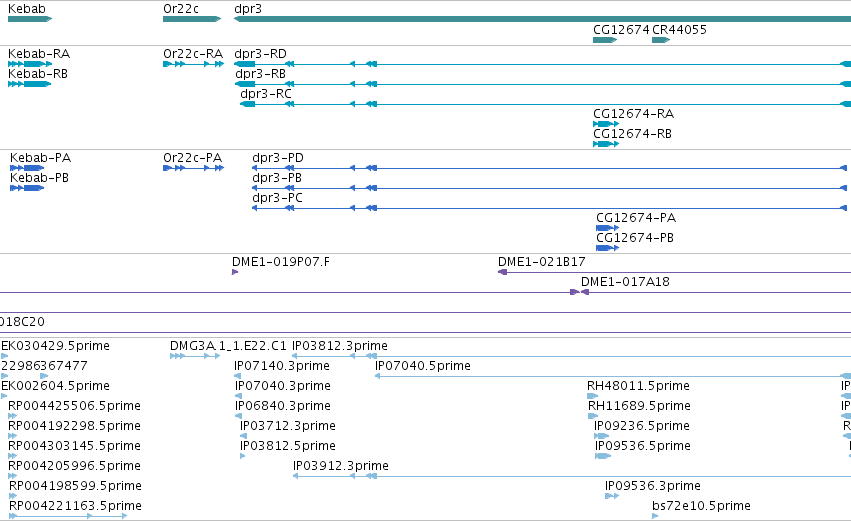Click the RP004198599.5prime EST label
This screenshot has width=851, height=521.
75,487
